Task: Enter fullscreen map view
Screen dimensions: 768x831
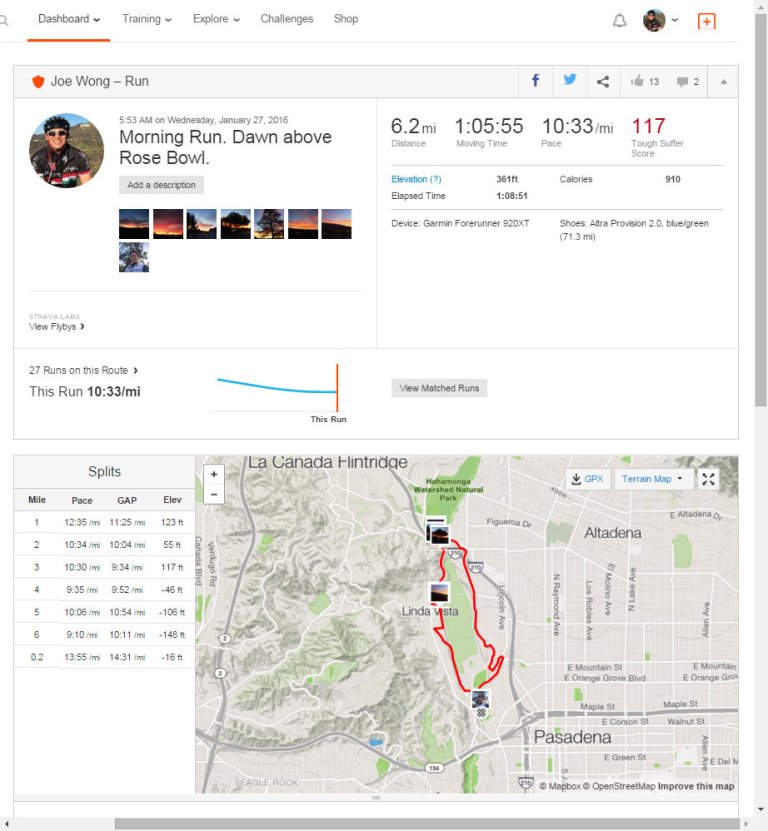Action: click(708, 479)
